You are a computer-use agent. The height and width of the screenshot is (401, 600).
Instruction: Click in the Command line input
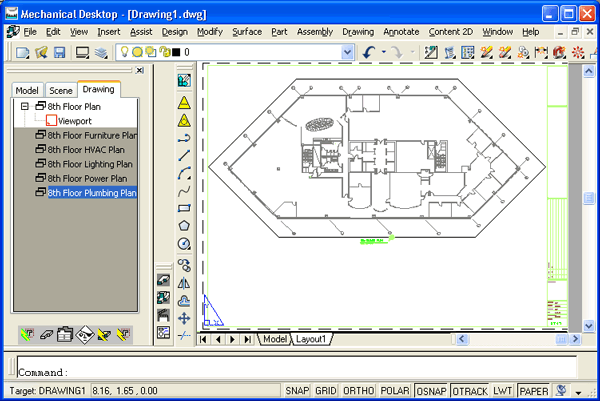pos(300,371)
